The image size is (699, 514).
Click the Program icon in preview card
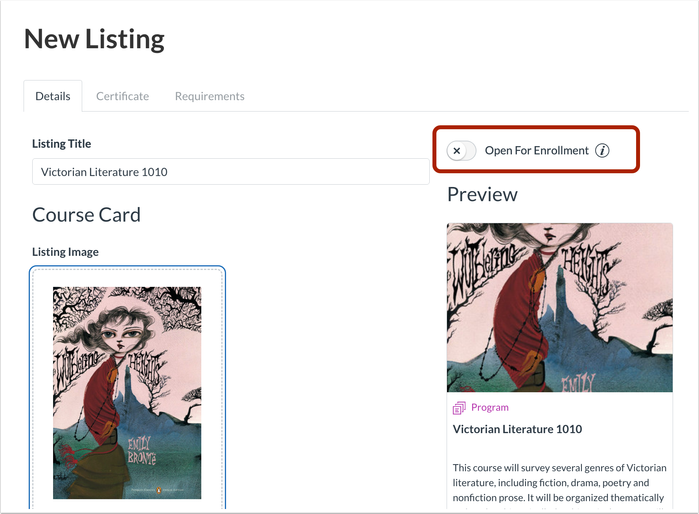coord(459,408)
